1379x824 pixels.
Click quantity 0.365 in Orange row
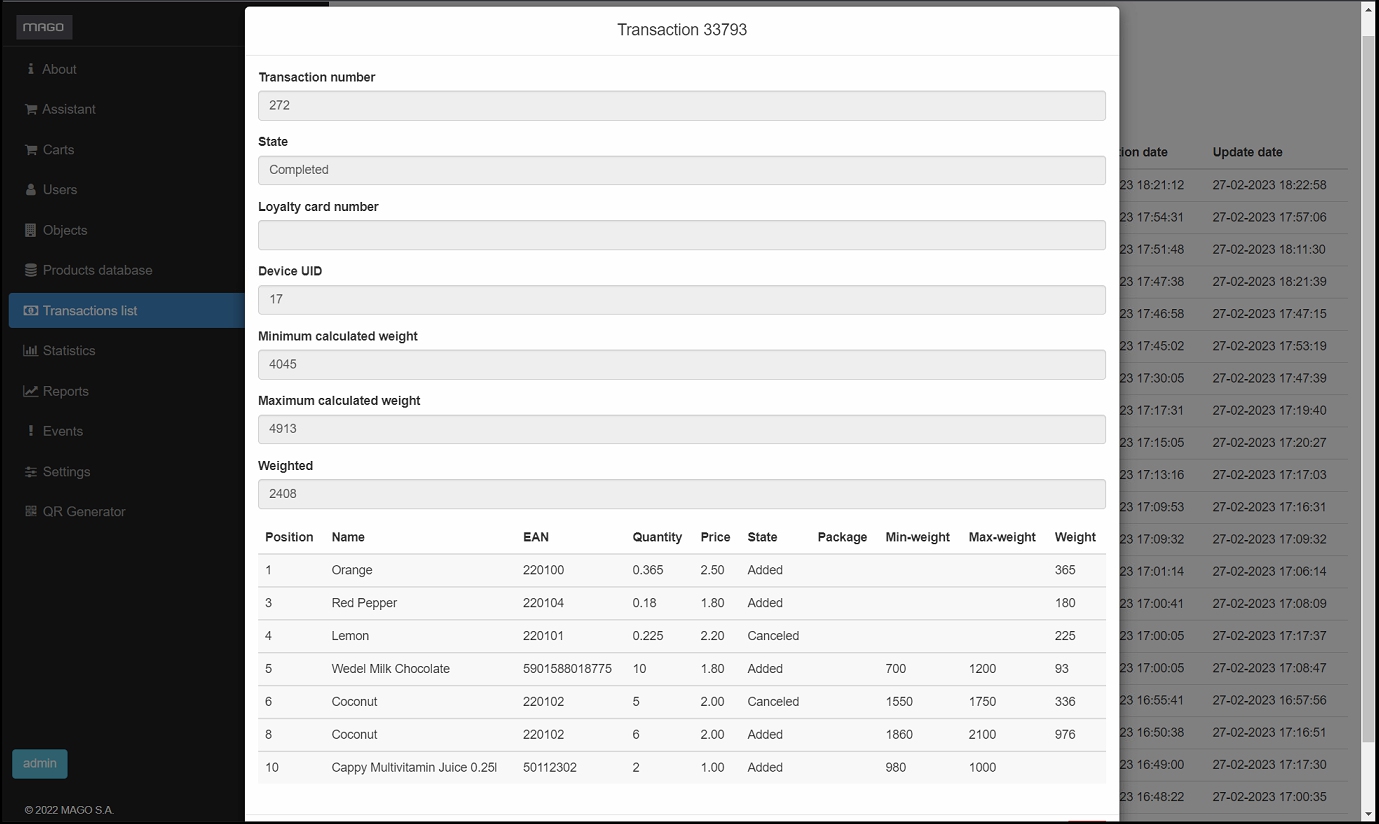point(648,570)
